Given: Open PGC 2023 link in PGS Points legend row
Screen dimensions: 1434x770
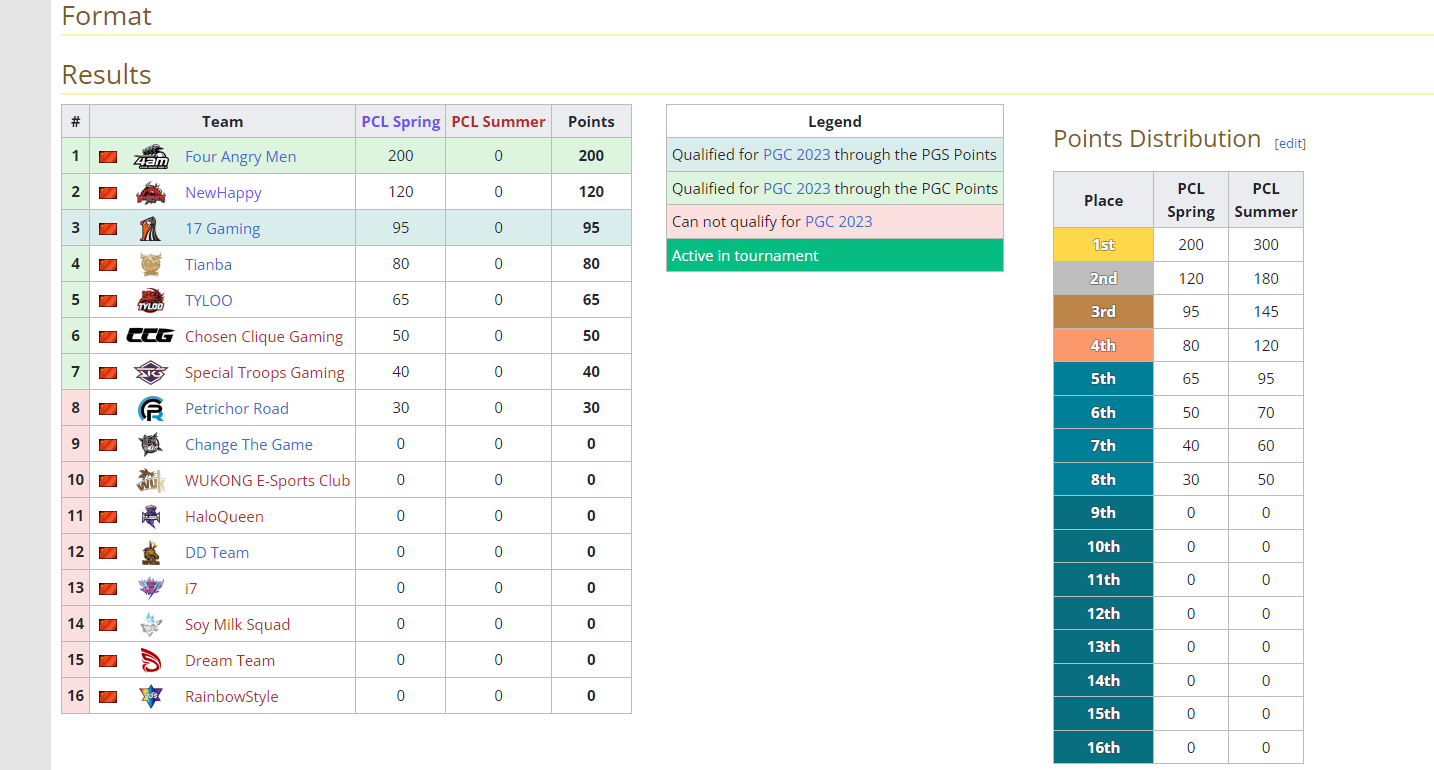Looking at the screenshot, I should coord(796,155).
